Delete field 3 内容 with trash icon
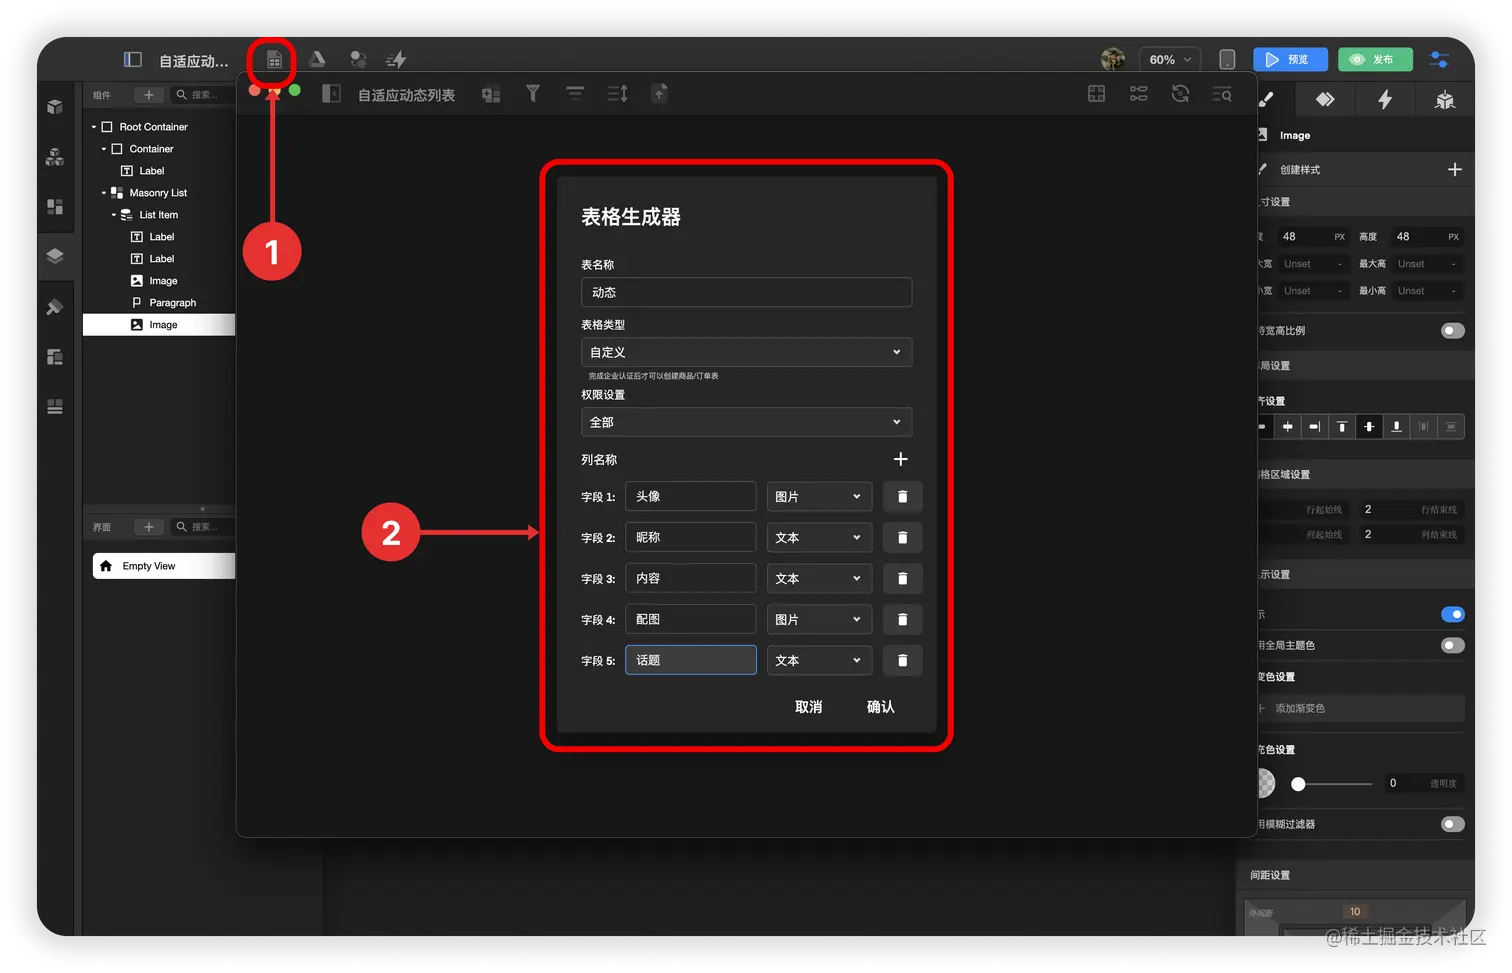This screenshot has width=1512, height=973. (x=902, y=579)
